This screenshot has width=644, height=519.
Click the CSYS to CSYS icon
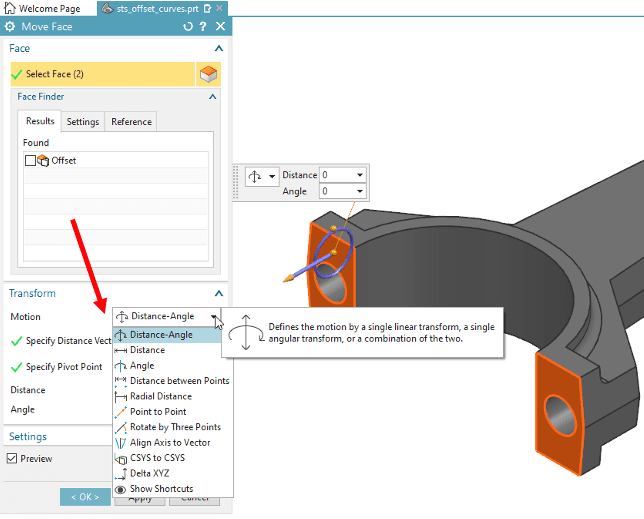(121, 459)
